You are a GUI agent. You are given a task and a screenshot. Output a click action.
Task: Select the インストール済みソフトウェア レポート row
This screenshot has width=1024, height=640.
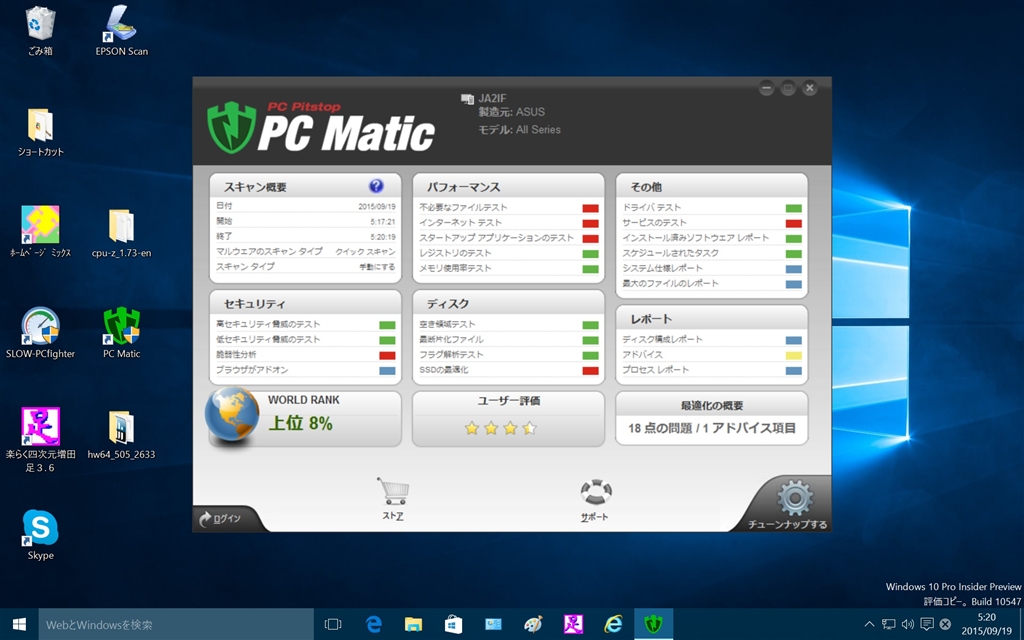712,238
